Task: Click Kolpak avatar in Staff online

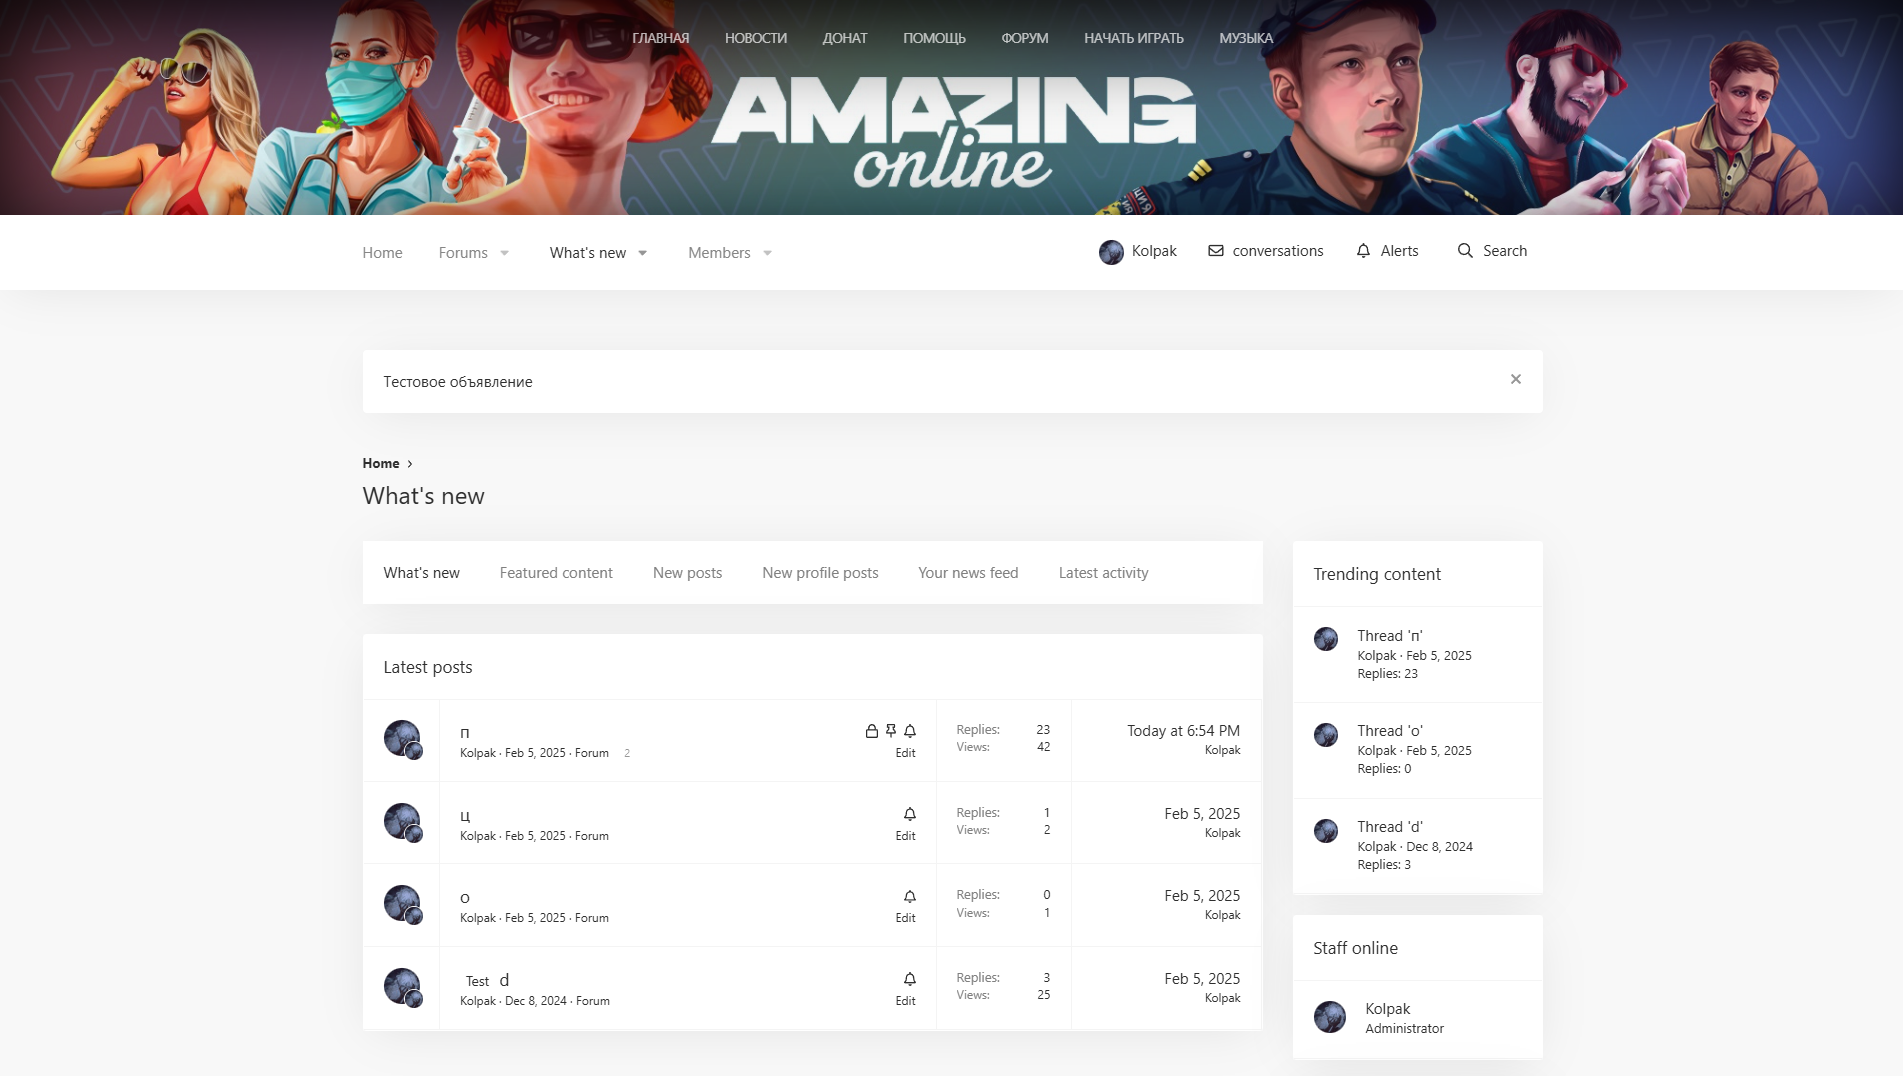Action: click(x=1329, y=1017)
